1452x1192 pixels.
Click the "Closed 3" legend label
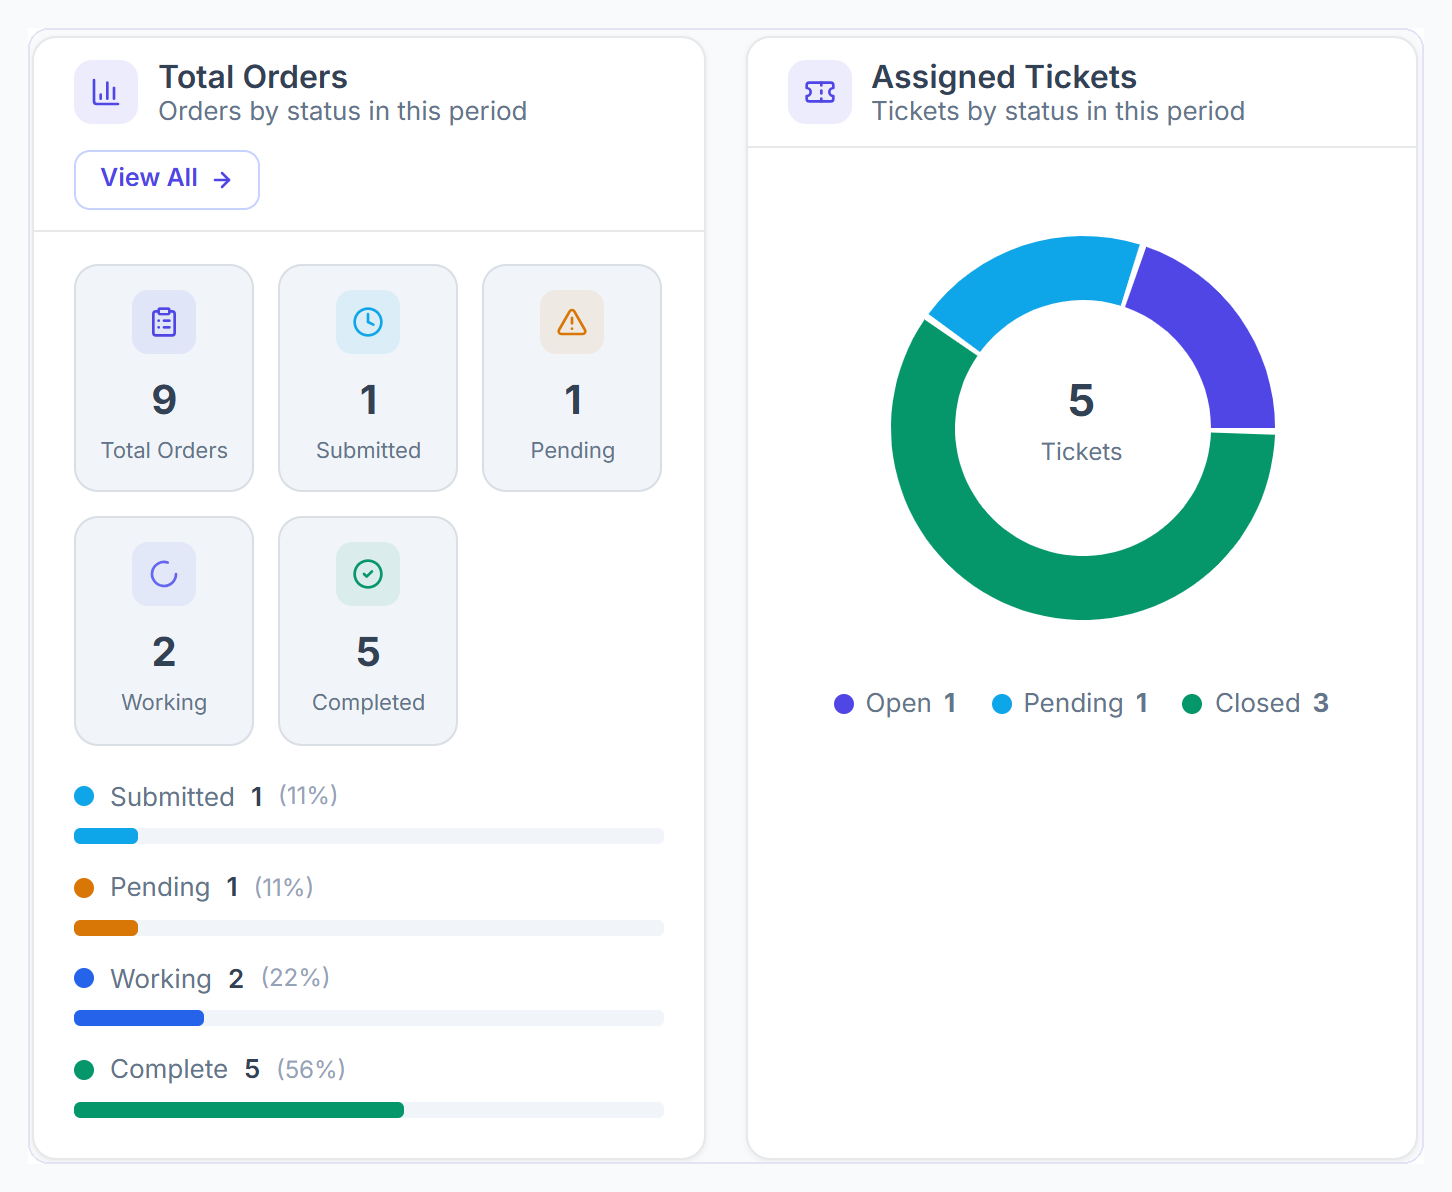[1272, 703]
